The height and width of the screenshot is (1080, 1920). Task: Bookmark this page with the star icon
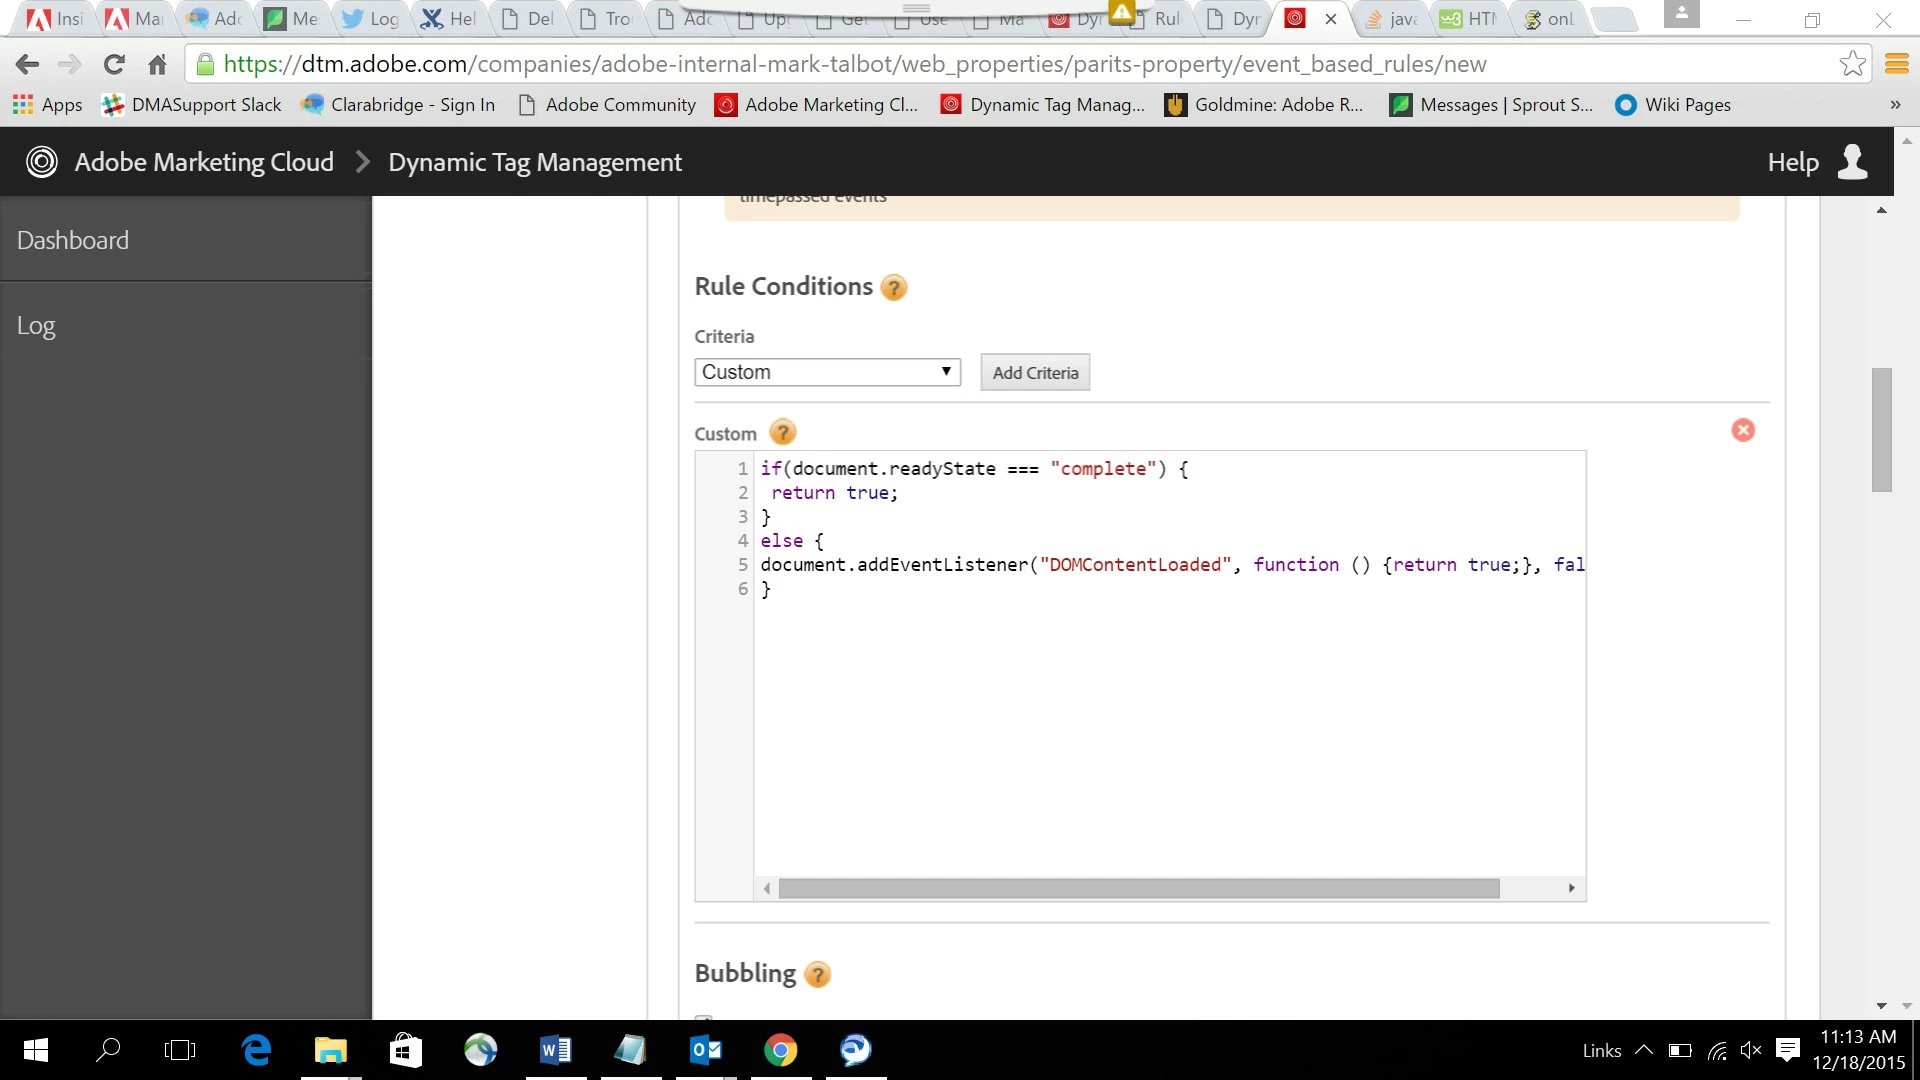(x=1852, y=64)
